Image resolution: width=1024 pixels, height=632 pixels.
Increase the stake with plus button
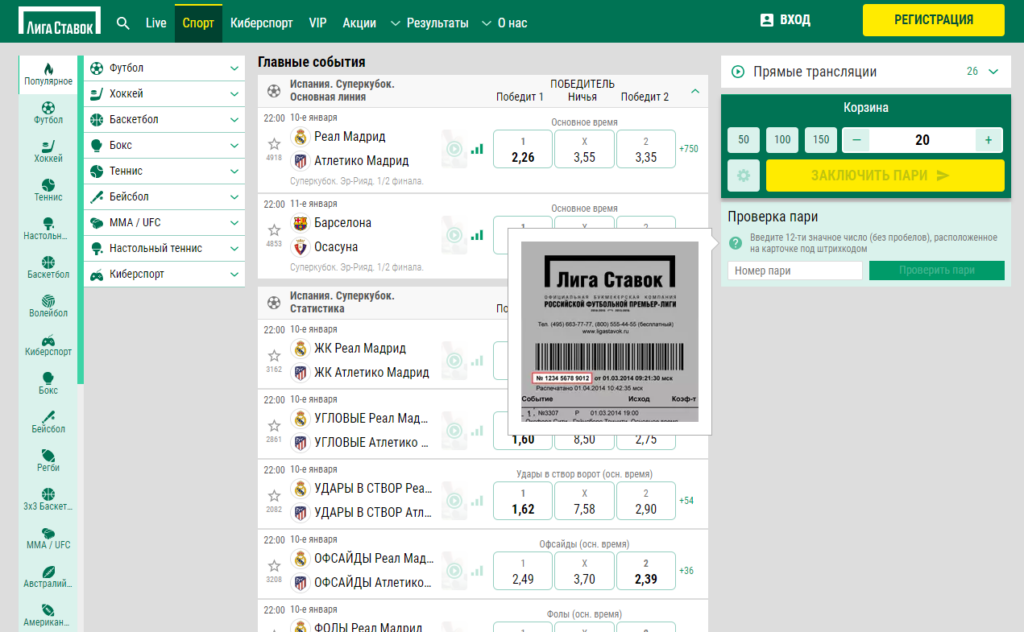[988, 140]
